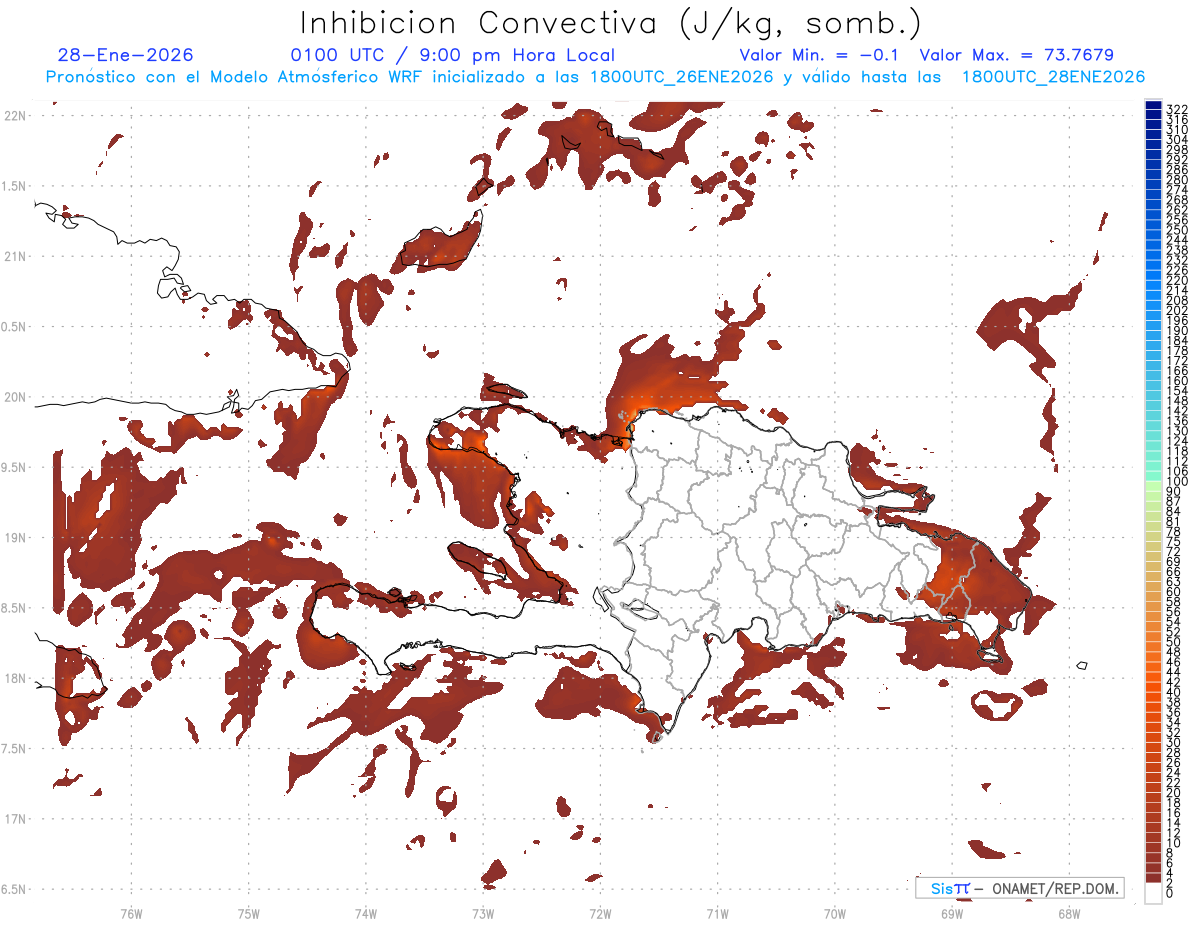Click the '73W' longitude label

coord(483,913)
